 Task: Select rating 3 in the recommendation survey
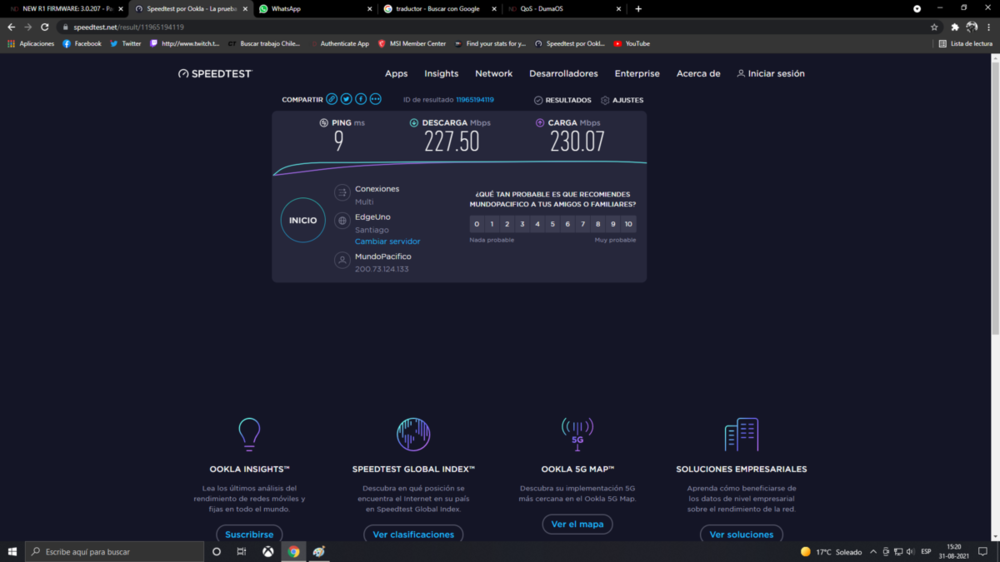point(522,224)
